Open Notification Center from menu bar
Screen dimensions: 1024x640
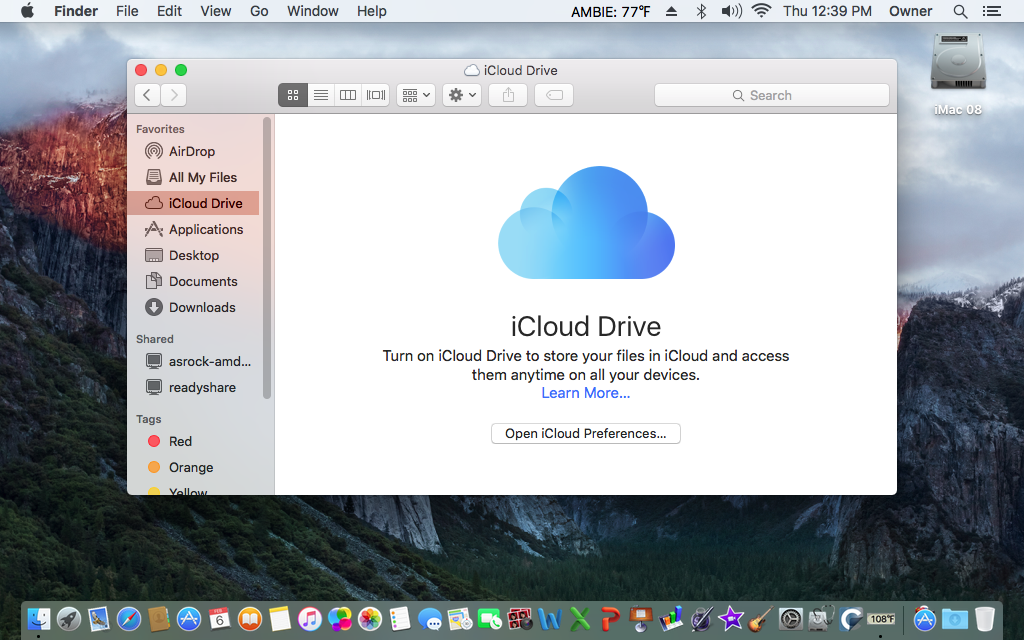pyautogui.click(x=992, y=11)
